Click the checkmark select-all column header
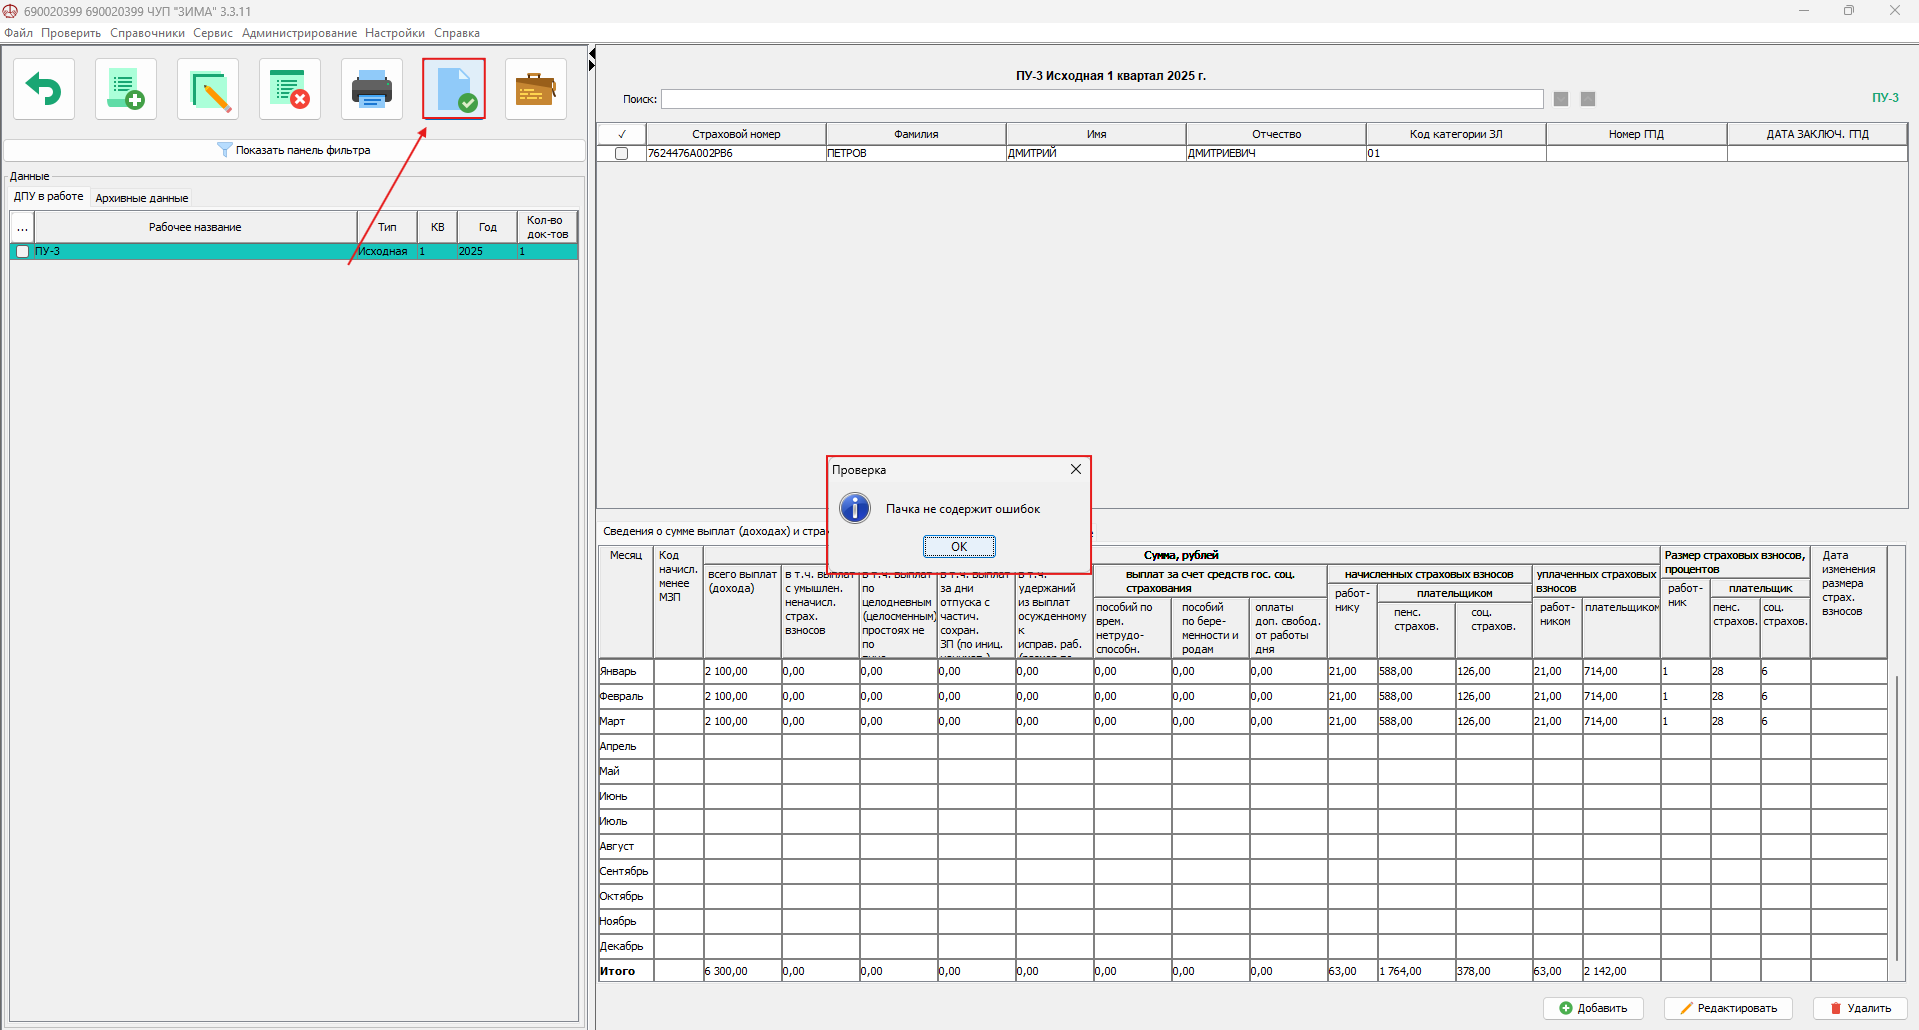 (x=621, y=134)
